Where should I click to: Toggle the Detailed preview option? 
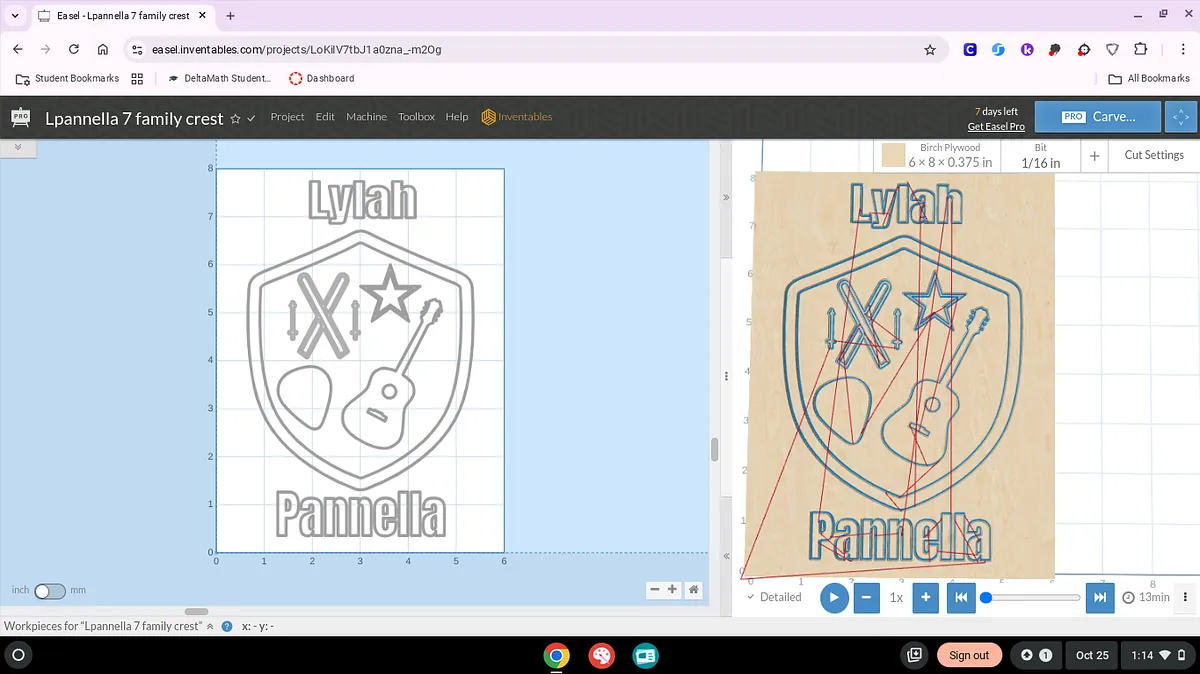774,597
